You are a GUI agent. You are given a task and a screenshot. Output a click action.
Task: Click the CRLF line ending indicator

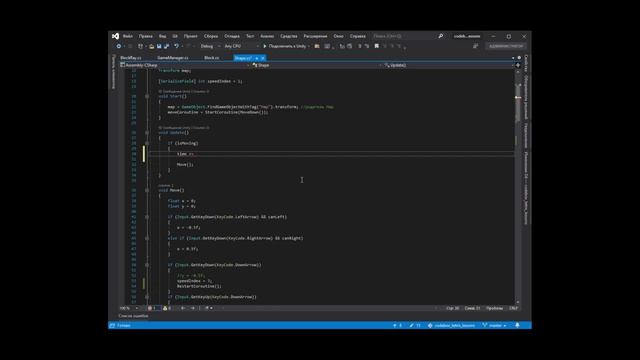pos(513,308)
